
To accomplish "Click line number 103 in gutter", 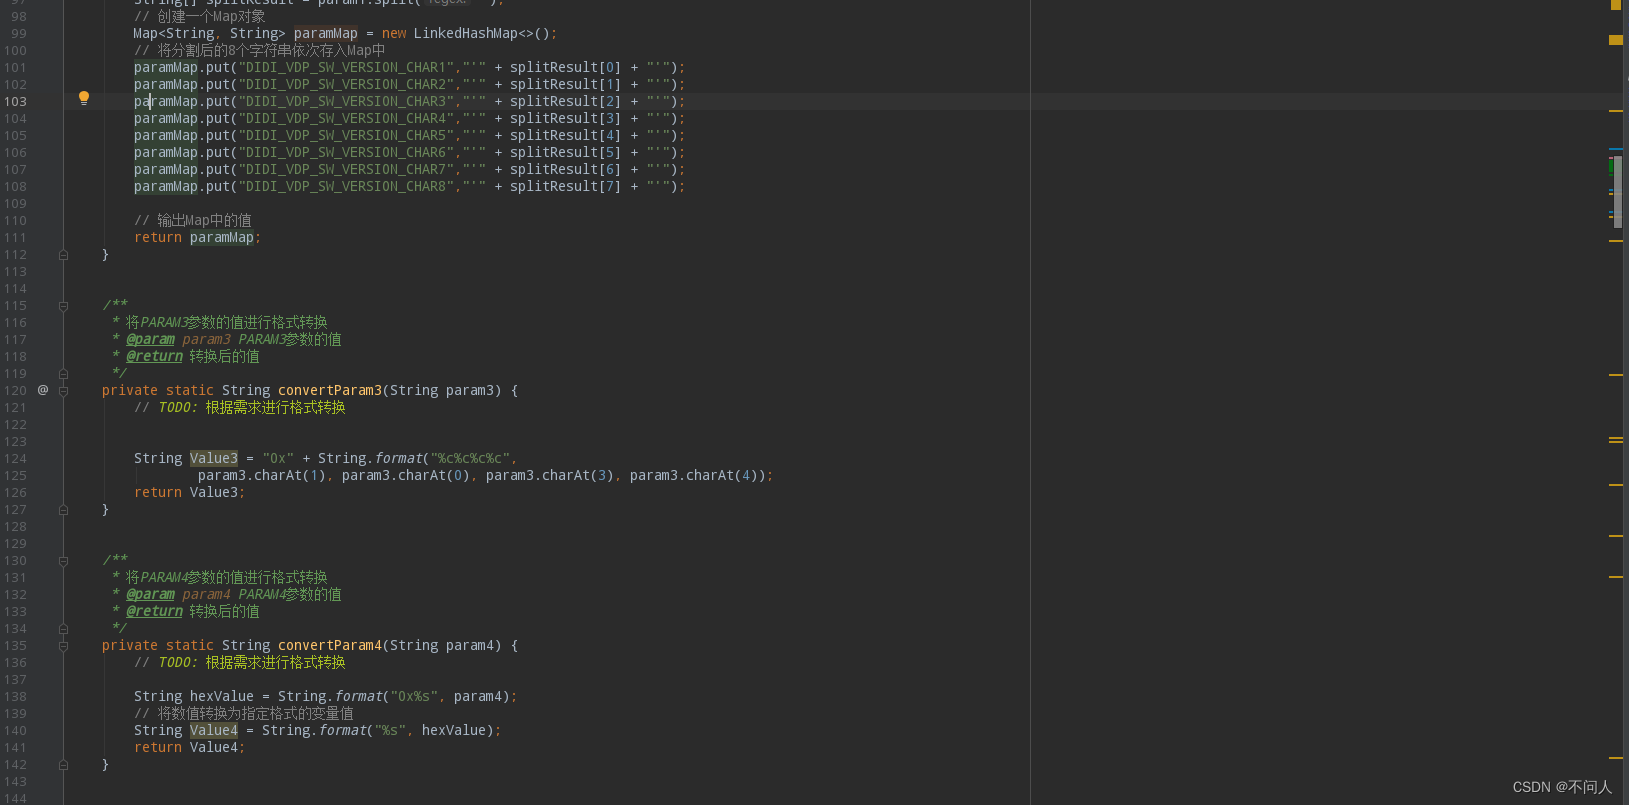I will click(x=15, y=101).
